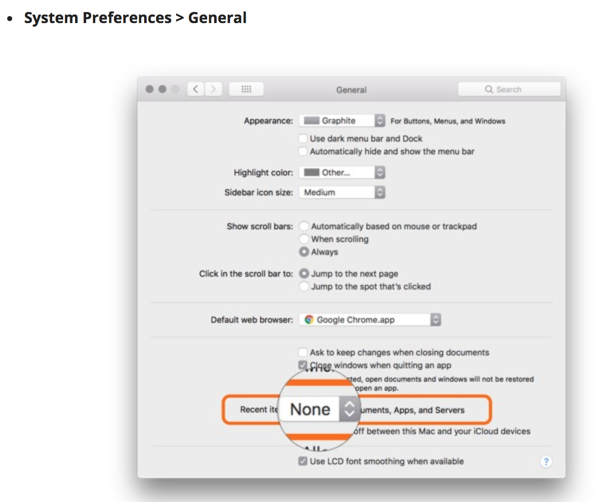The image size is (602, 502).
Task: Select the When scrolling radio option
Action: (x=304, y=239)
